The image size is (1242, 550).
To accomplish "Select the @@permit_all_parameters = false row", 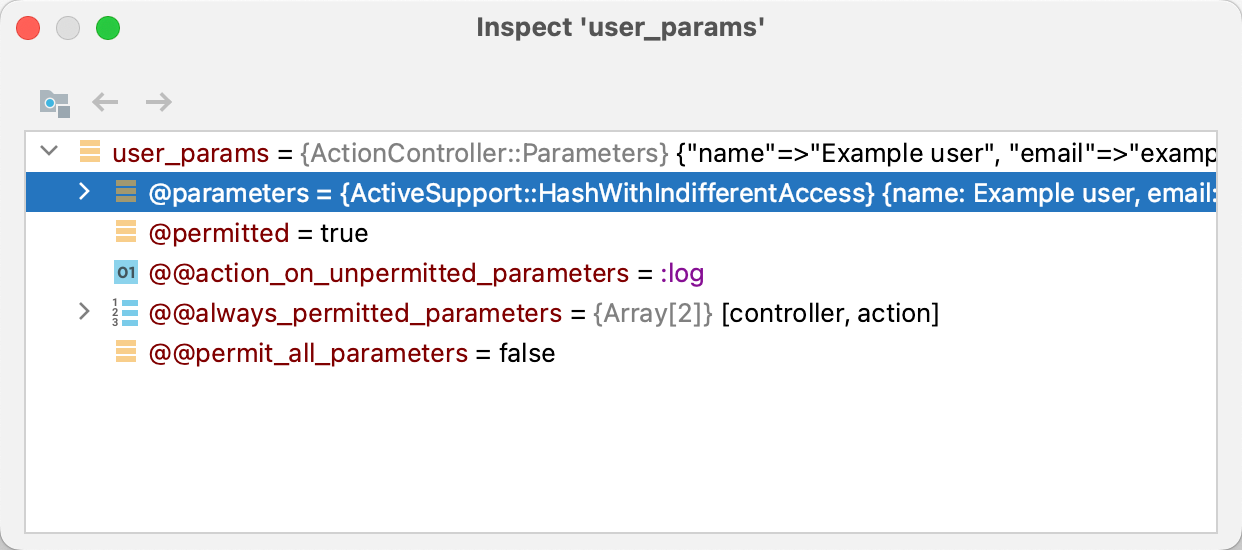I will (350, 353).
